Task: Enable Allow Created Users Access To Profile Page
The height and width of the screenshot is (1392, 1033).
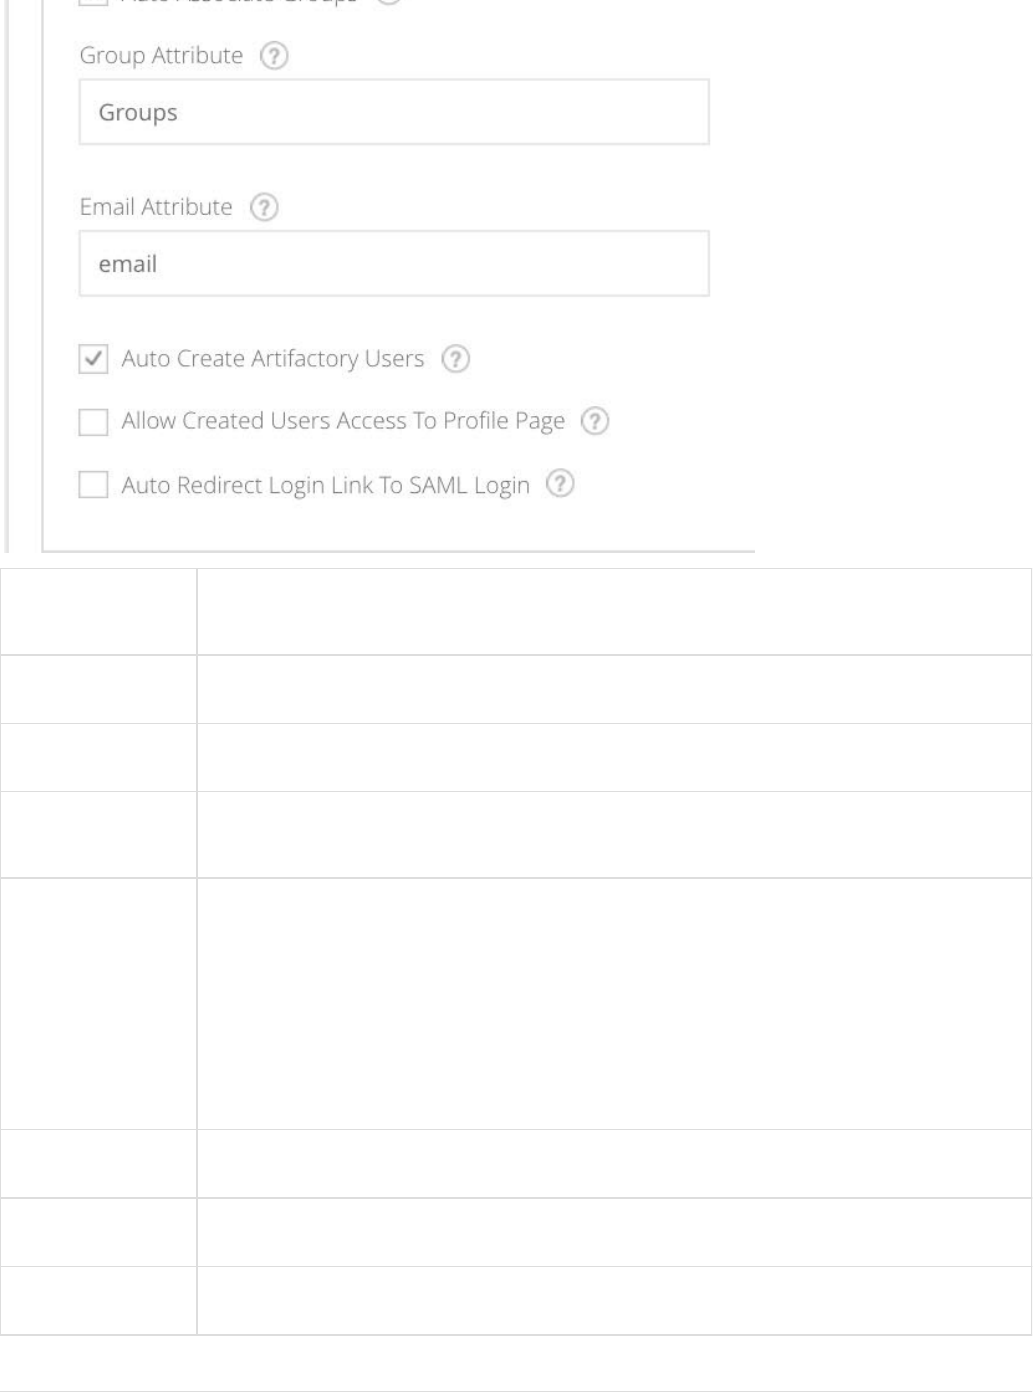Action: point(93,422)
